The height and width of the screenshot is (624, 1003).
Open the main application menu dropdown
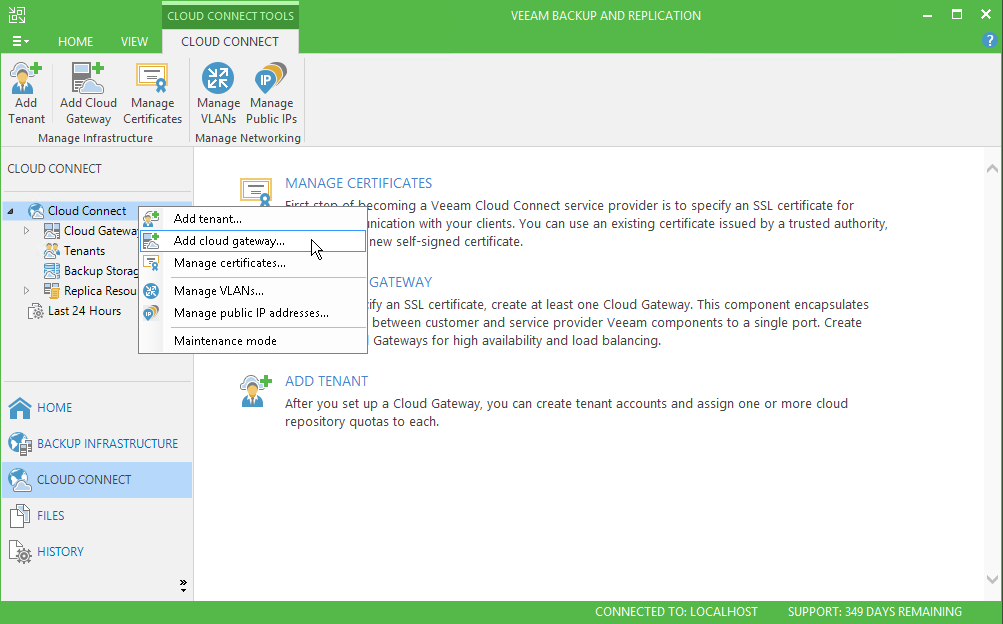[x=20, y=42]
